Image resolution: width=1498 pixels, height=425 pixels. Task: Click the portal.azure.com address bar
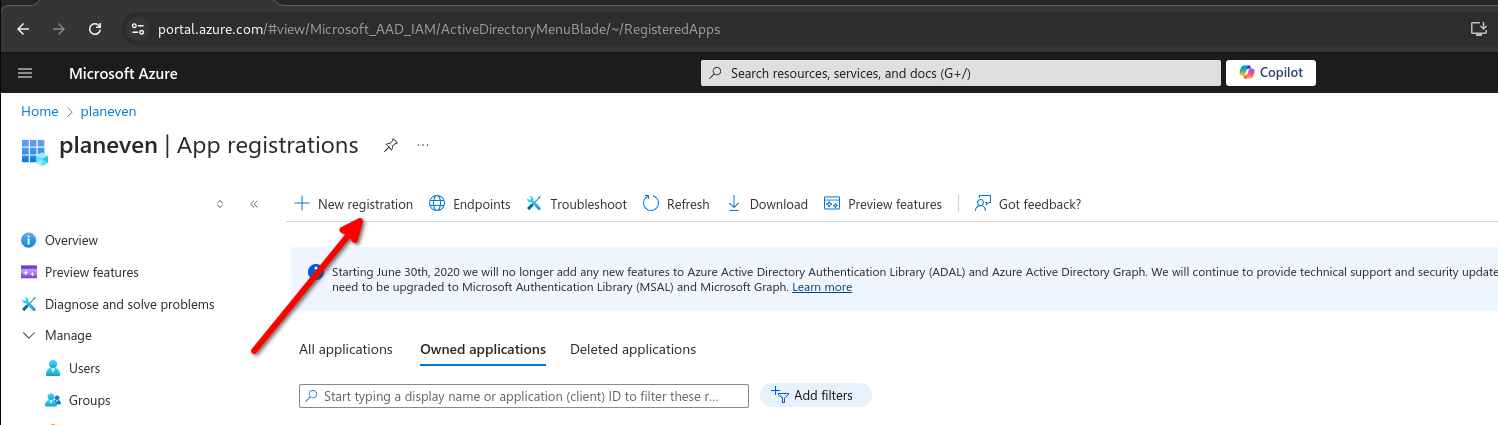(438, 29)
